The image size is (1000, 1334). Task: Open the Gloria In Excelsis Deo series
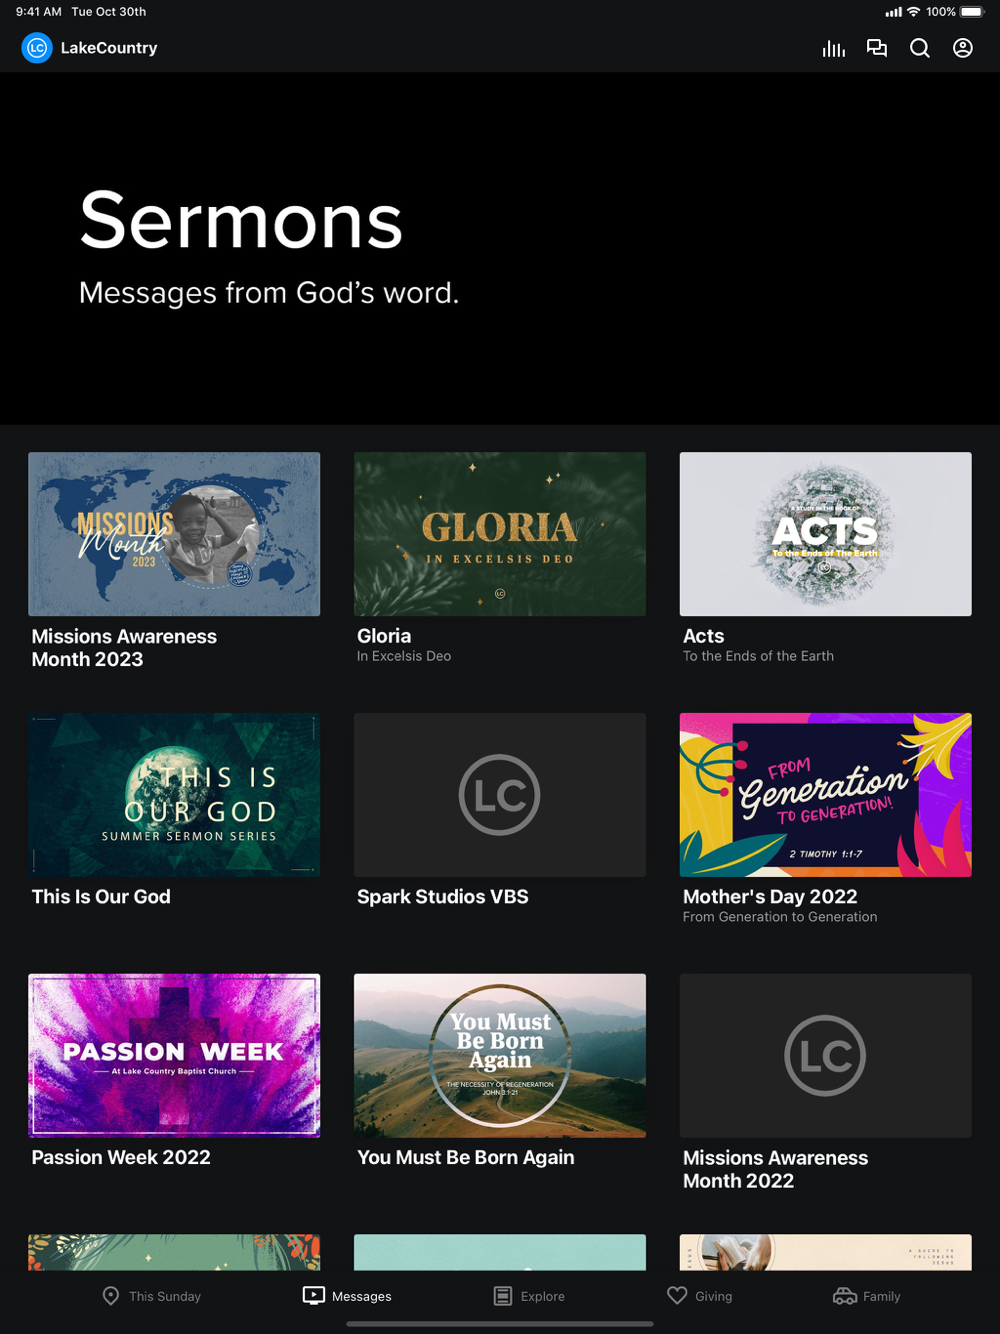coord(500,534)
